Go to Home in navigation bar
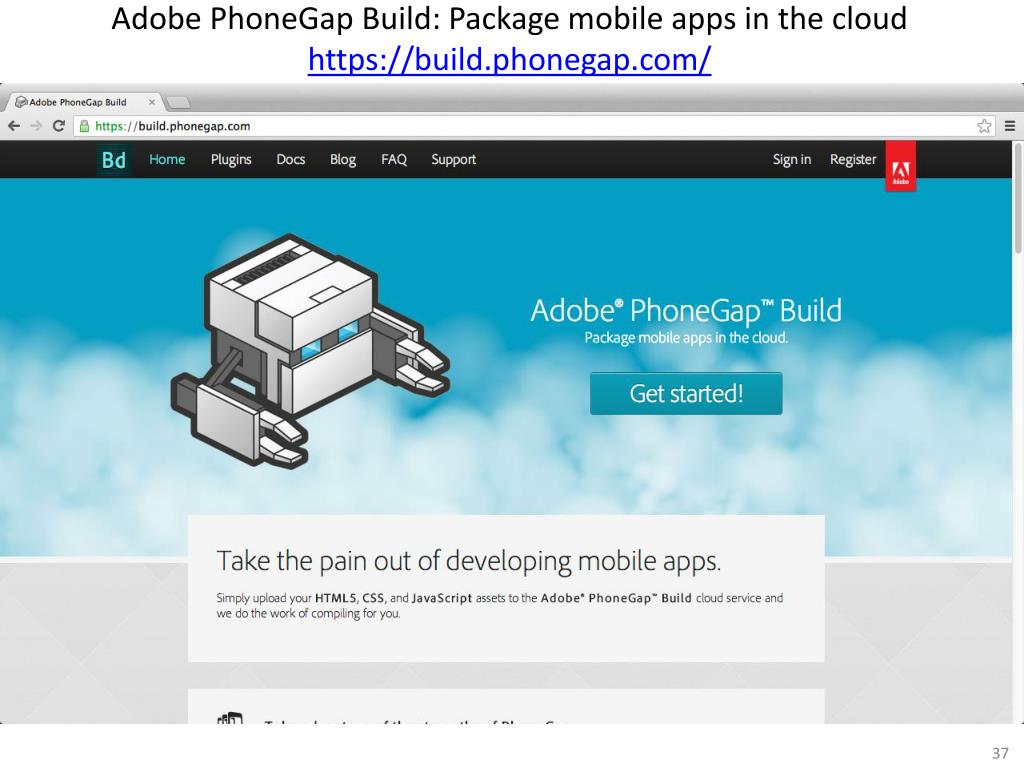Image resolution: width=1024 pixels, height=768 pixels. coord(167,159)
